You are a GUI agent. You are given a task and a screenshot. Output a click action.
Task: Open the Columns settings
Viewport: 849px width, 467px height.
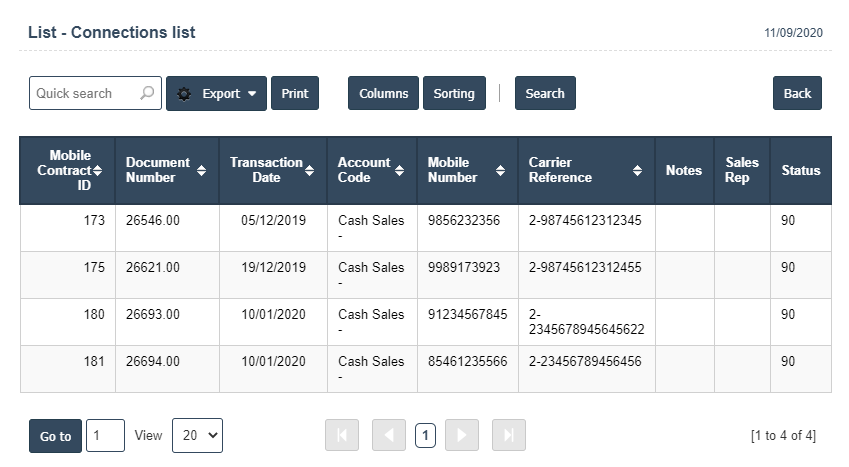[x=383, y=93]
